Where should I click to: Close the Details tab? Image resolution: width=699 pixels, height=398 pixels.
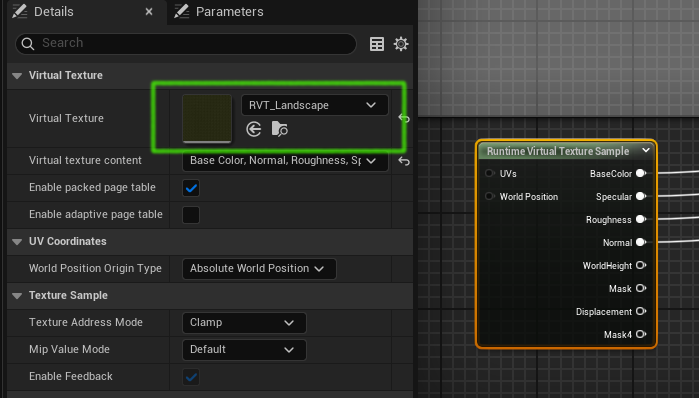[x=149, y=12]
